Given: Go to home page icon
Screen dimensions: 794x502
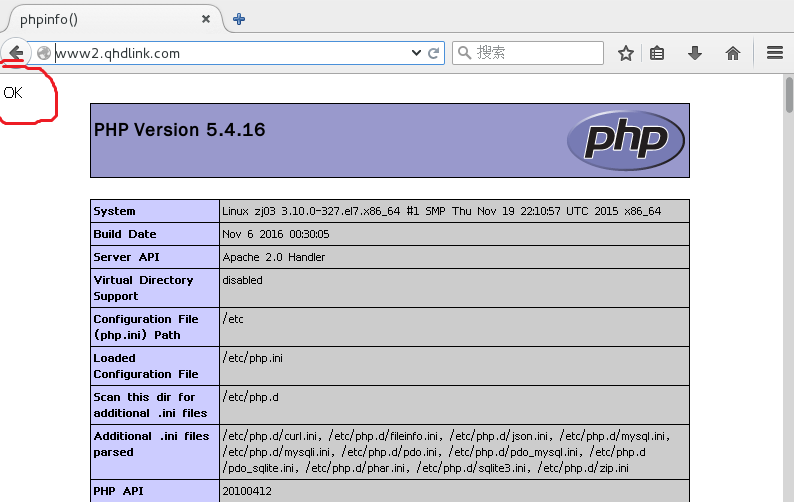Looking at the screenshot, I should point(733,53).
